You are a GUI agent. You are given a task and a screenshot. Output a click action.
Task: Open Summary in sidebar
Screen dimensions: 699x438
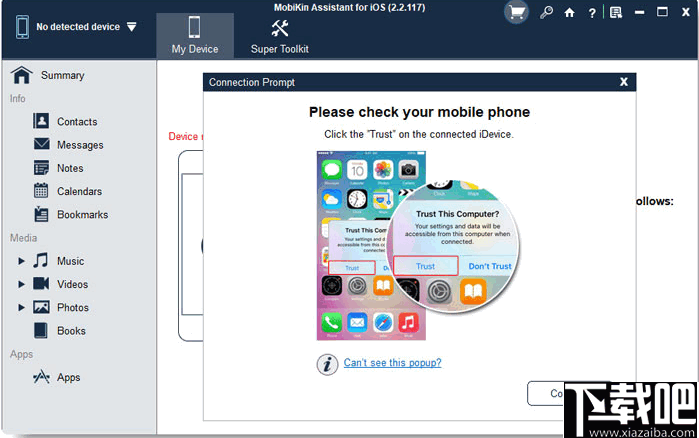pos(62,75)
